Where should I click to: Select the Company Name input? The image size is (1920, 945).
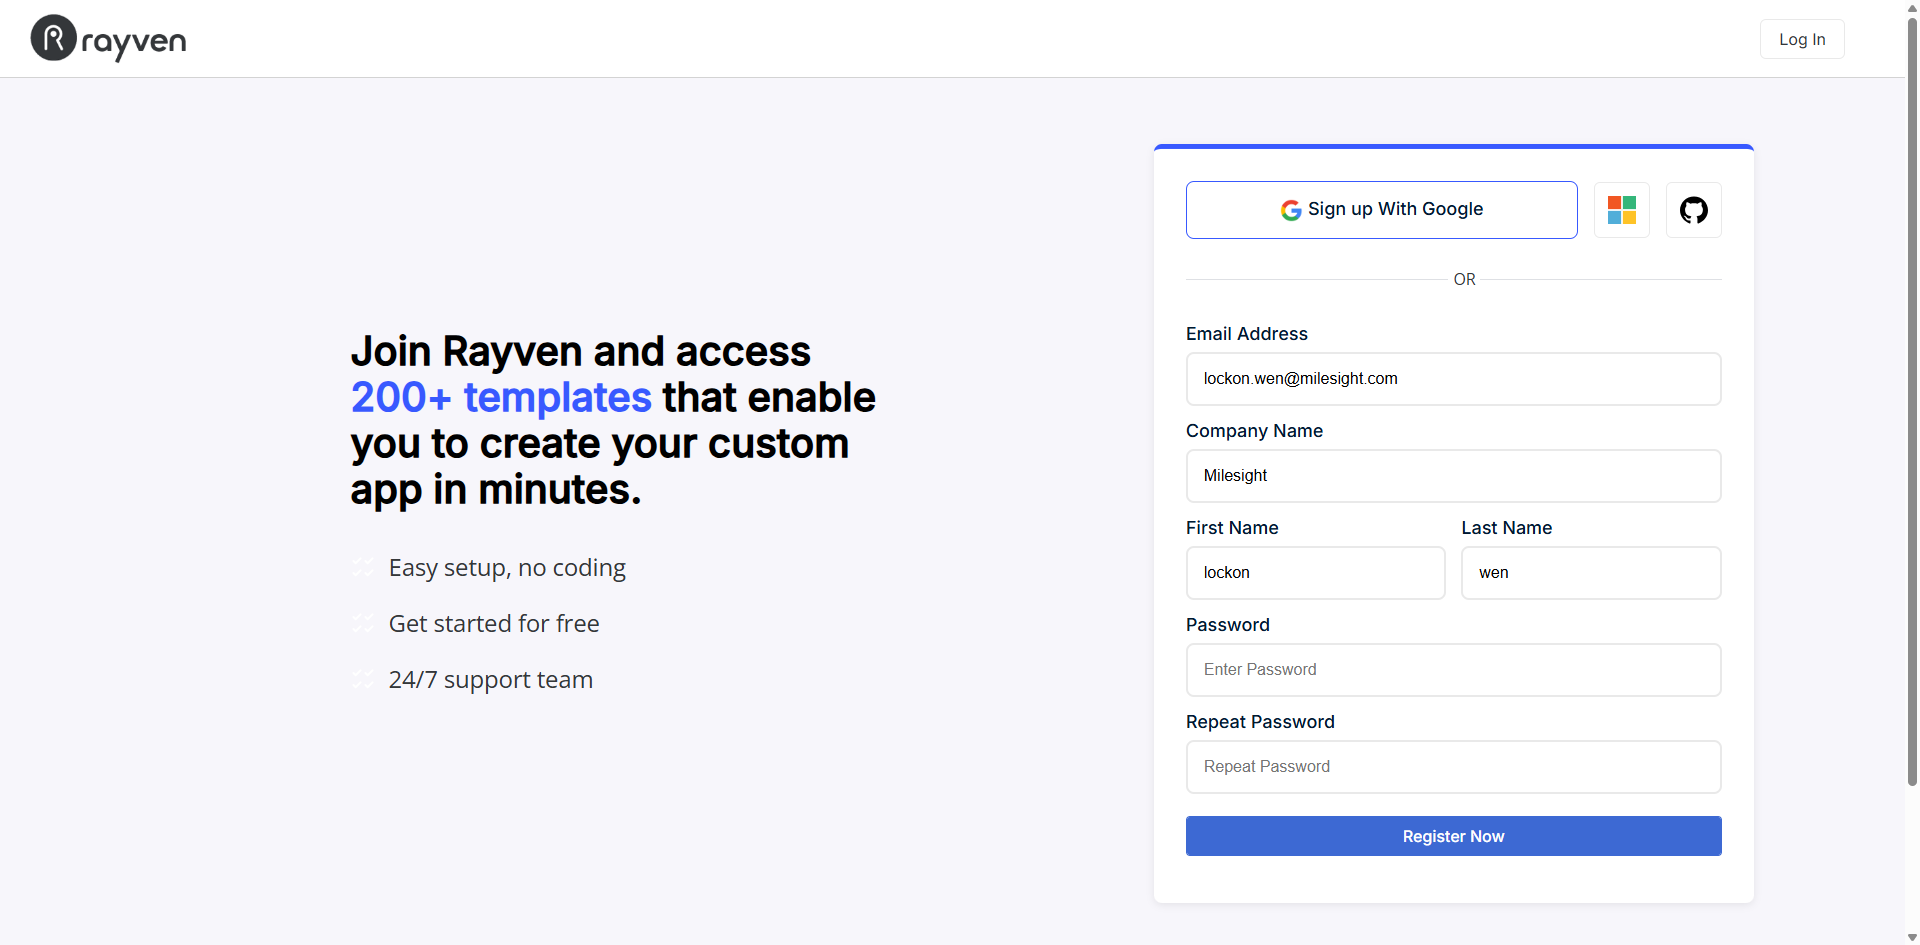tap(1453, 476)
